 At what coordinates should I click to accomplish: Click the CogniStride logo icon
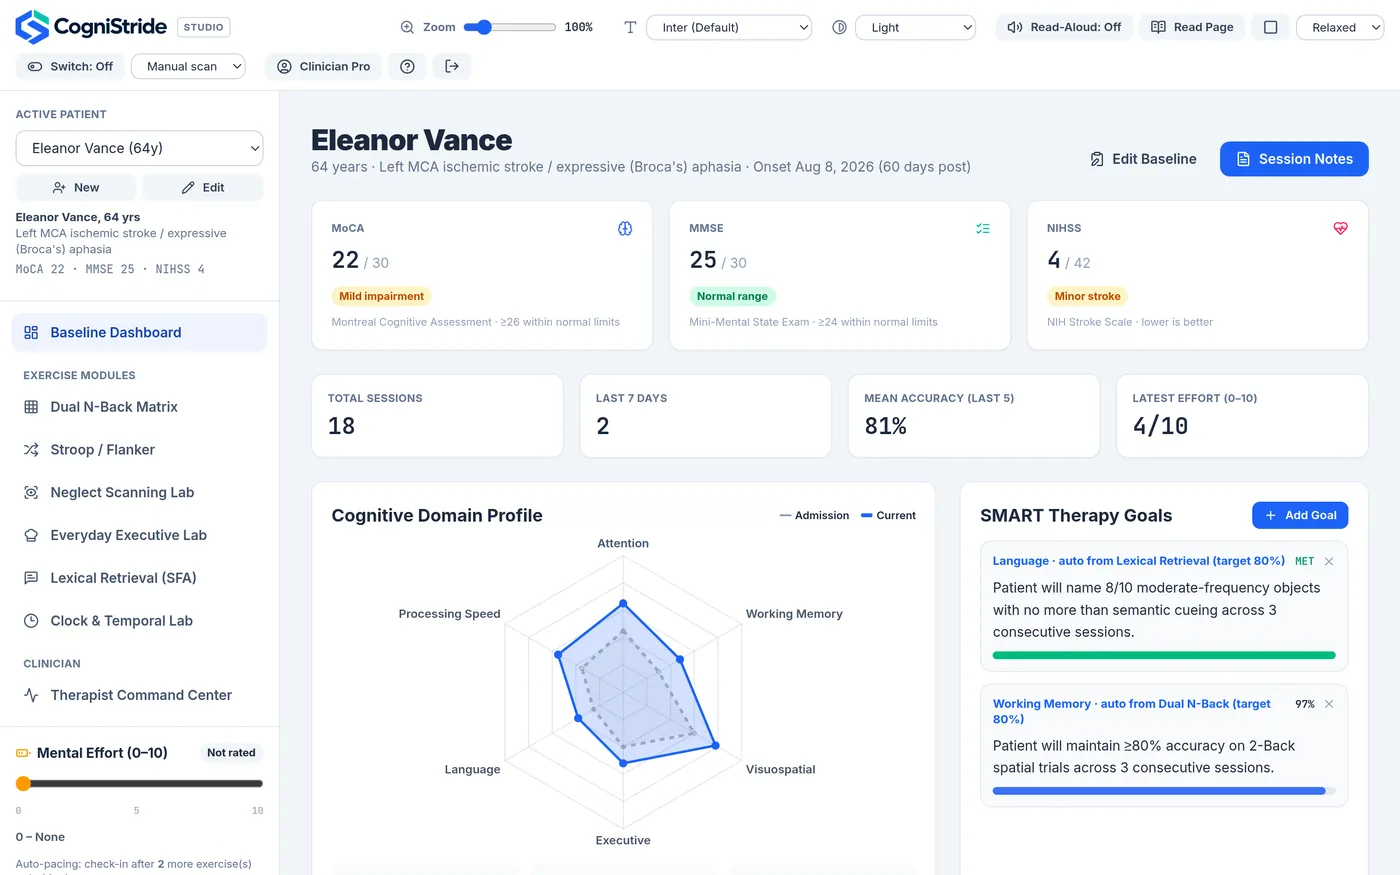(x=32, y=27)
